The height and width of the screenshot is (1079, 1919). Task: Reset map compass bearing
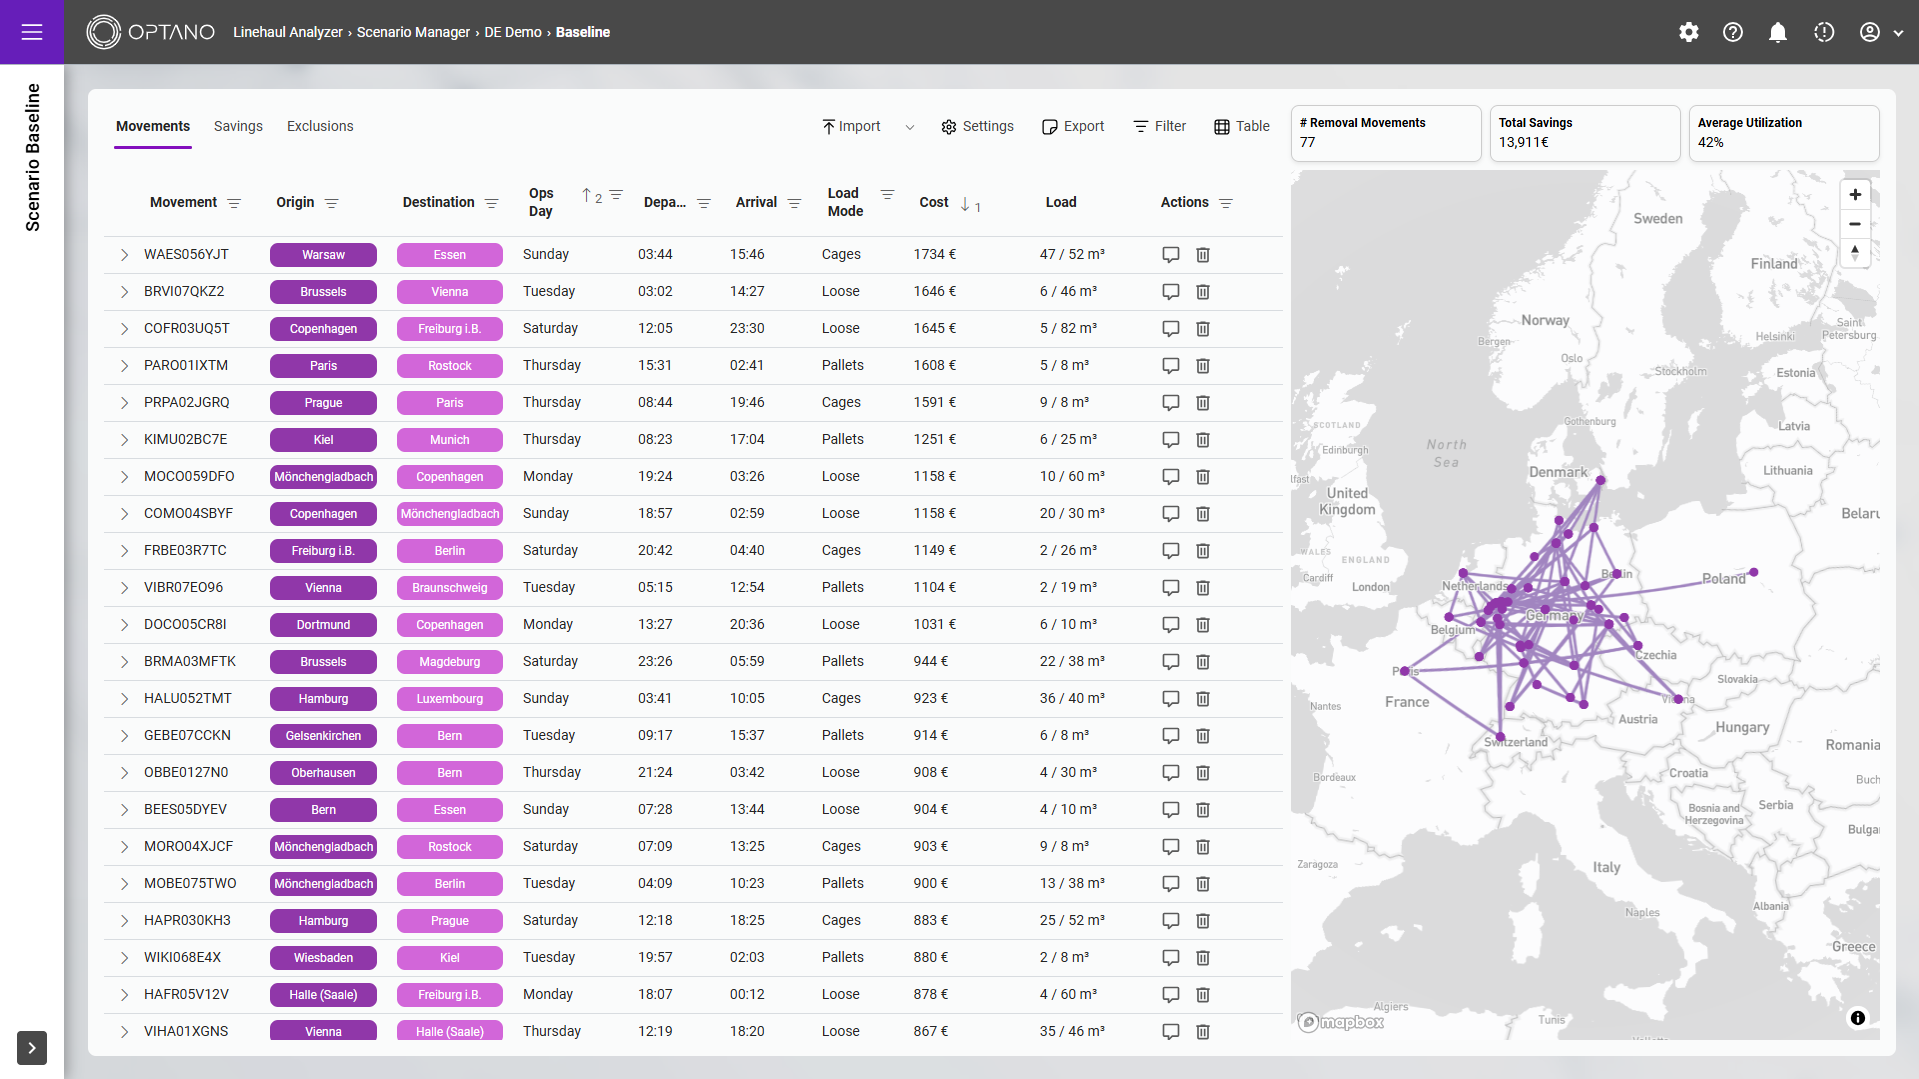pos(1855,252)
